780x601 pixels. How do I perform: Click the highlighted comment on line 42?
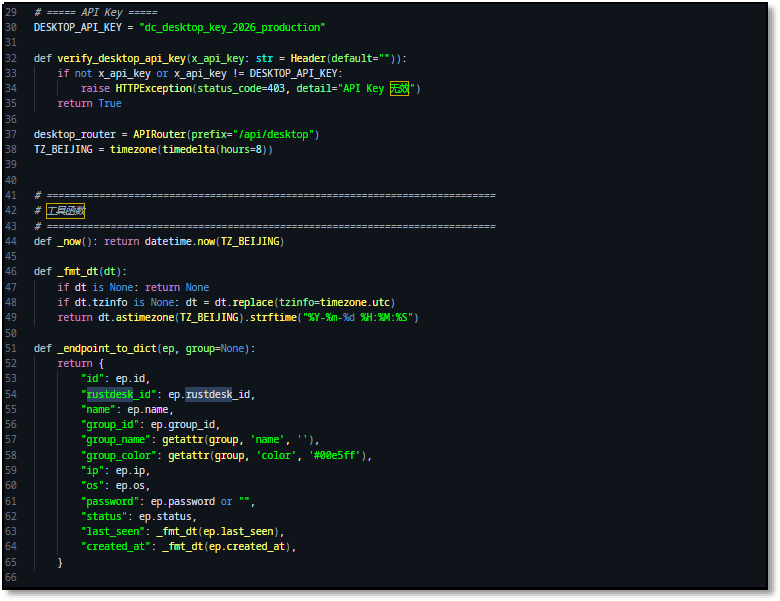point(66,211)
